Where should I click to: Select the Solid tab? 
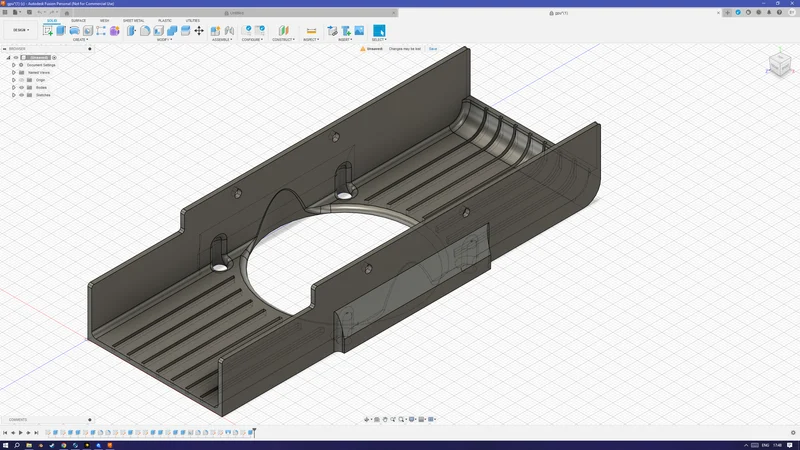[52, 21]
